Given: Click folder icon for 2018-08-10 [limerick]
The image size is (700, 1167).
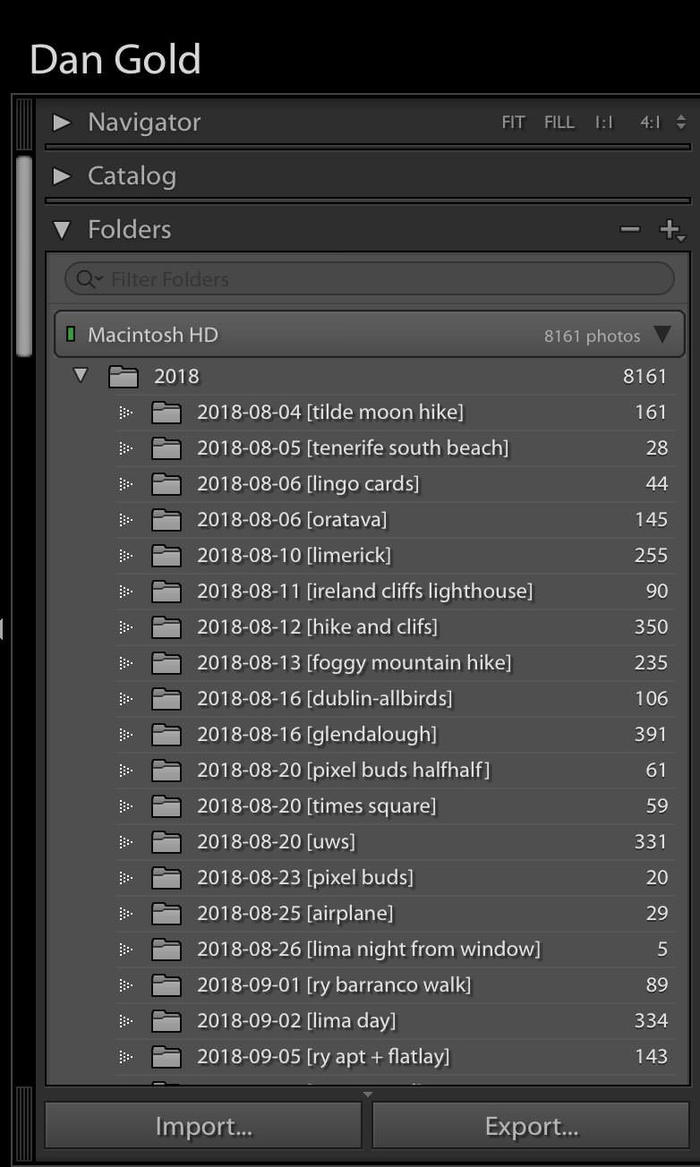Looking at the screenshot, I should pos(166,555).
